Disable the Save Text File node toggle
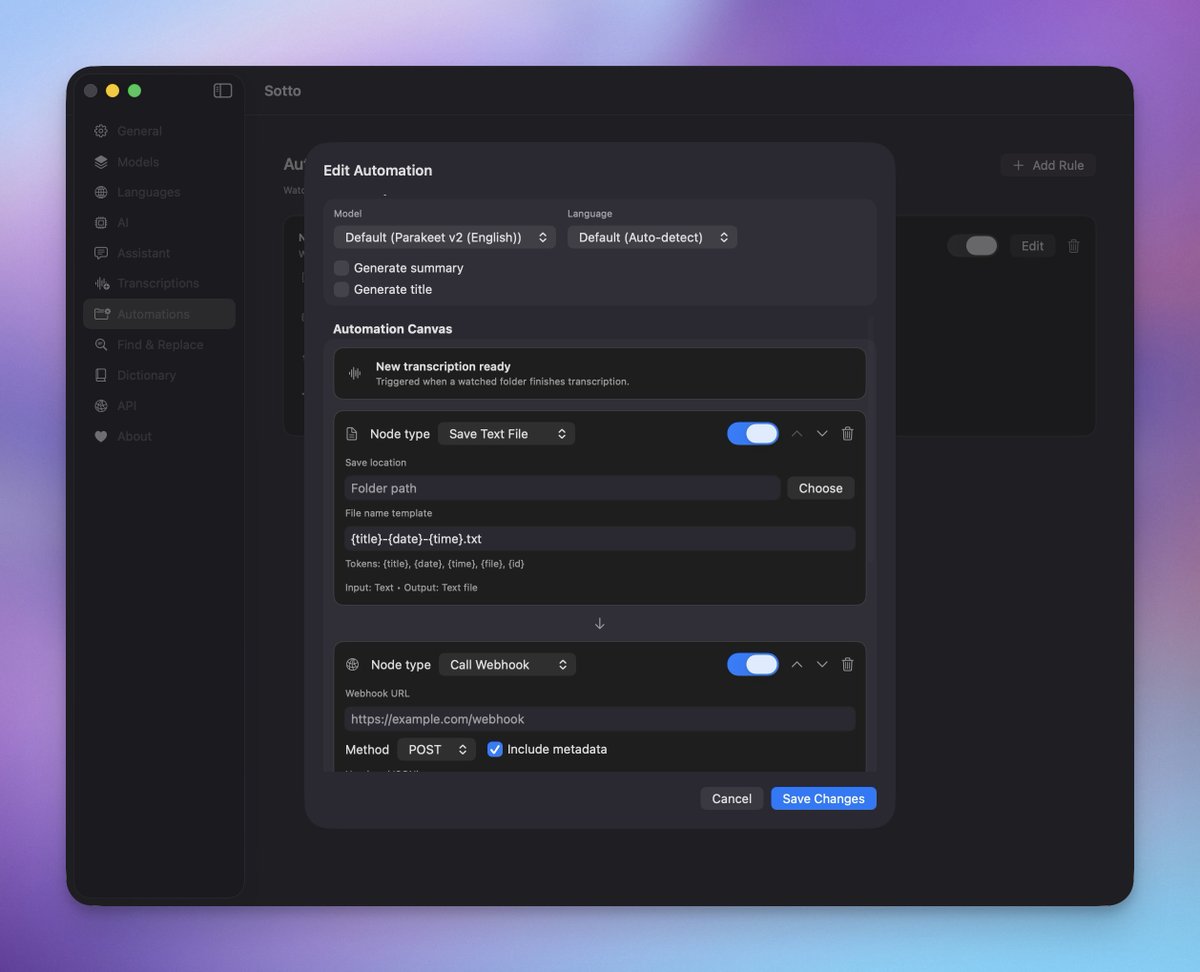The width and height of the screenshot is (1200, 972). (x=752, y=433)
